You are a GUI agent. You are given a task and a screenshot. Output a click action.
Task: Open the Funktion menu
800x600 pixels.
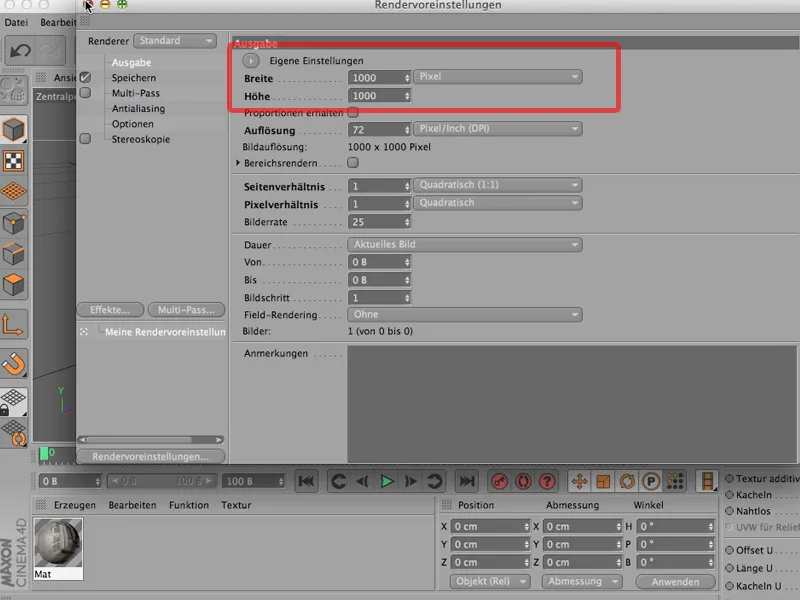click(x=189, y=505)
